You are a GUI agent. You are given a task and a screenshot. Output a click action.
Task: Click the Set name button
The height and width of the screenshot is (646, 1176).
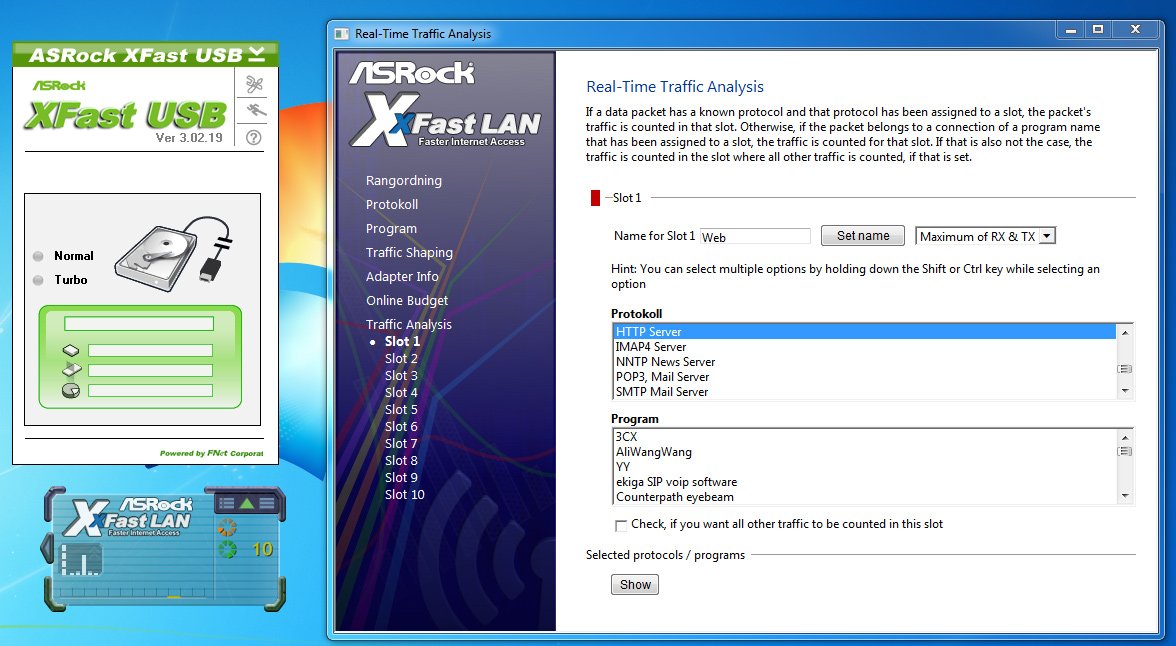(x=862, y=235)
